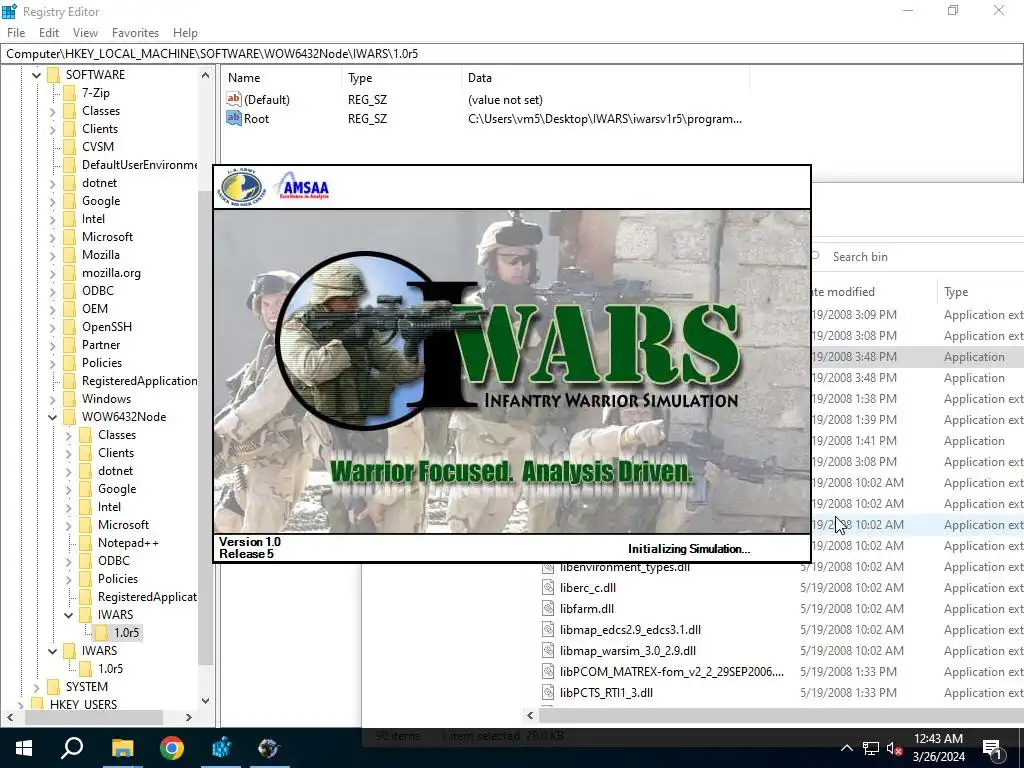This screenshot has height=768, width=1024.
Task: Select the Notepad++ key folder icon
Action: [x=85, y=543]
